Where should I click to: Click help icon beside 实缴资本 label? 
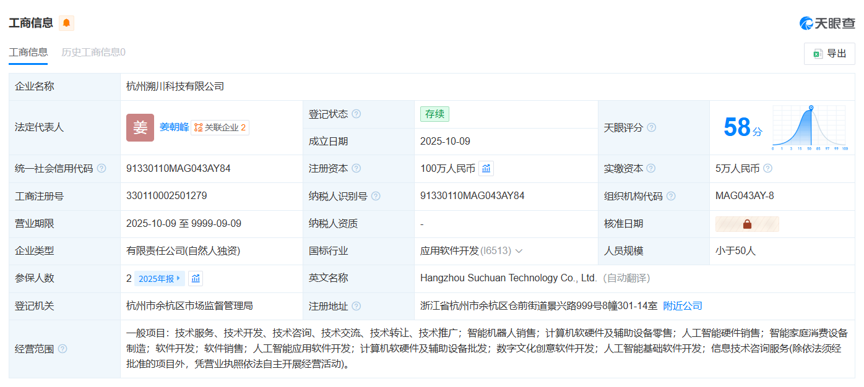(x=651, y=169)
